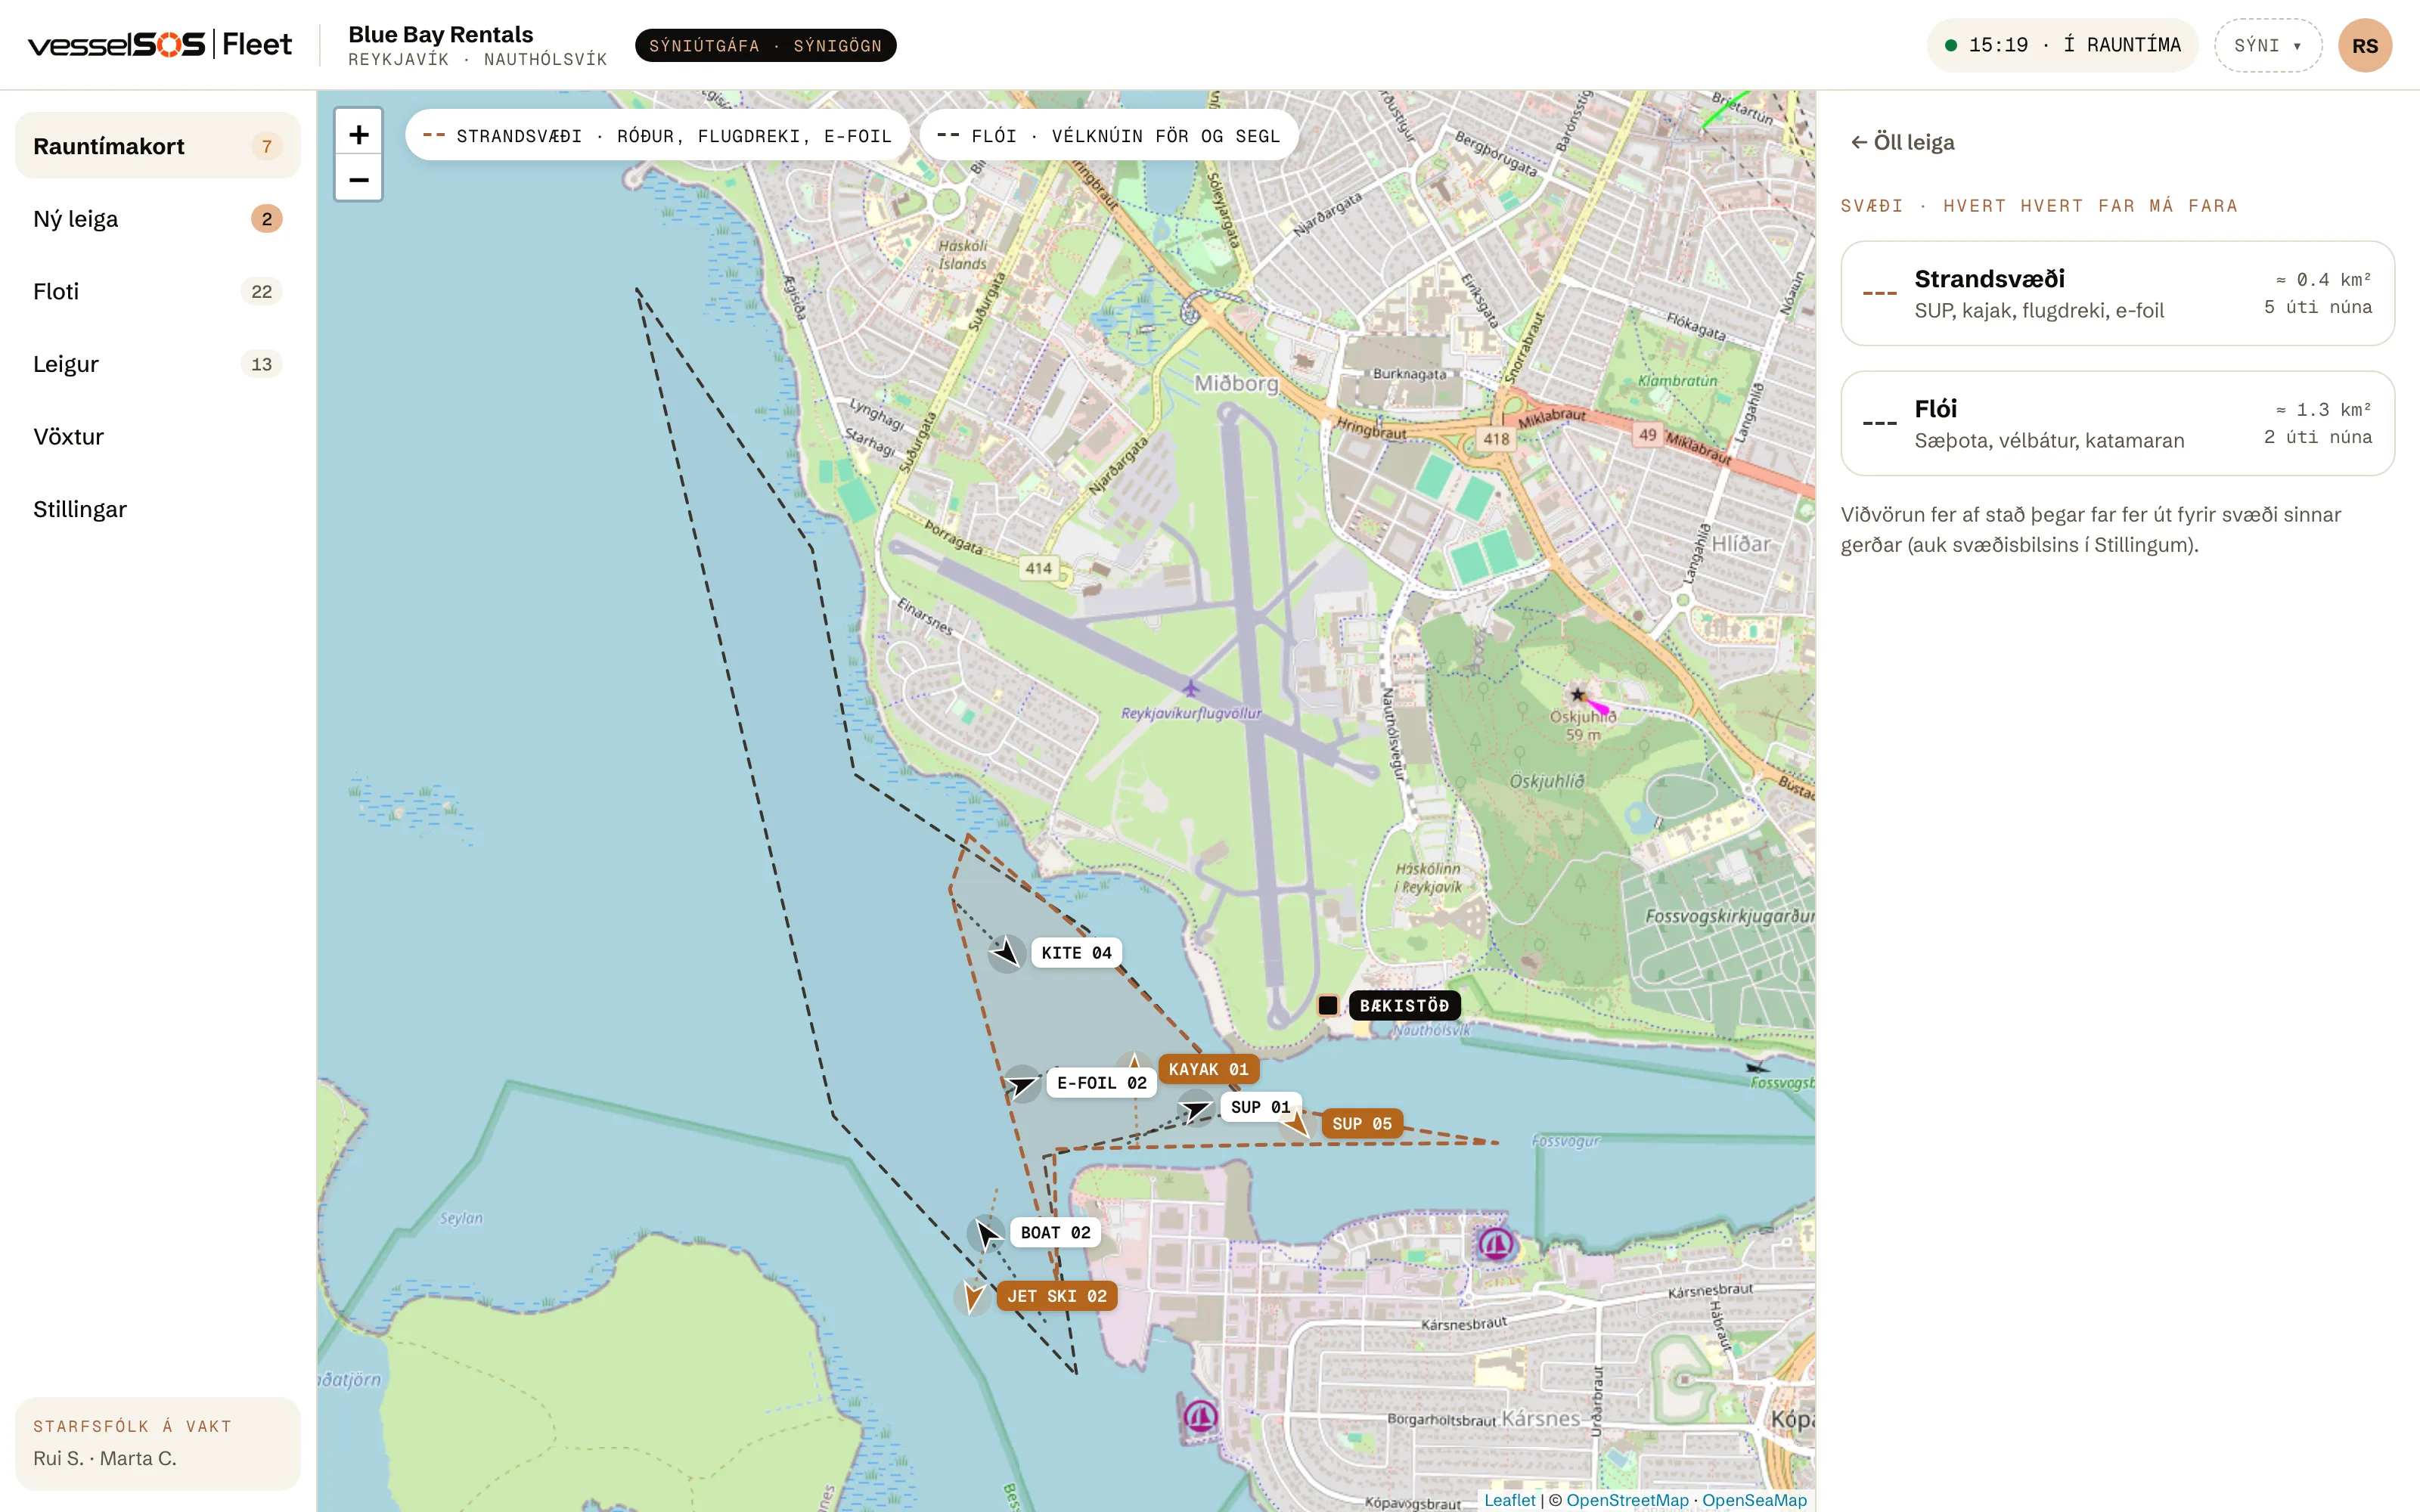Screen dimensions: 2420x1512
Task: Open the OpenSeaMap attribution link
Action: click(x=1754, y=1499)
